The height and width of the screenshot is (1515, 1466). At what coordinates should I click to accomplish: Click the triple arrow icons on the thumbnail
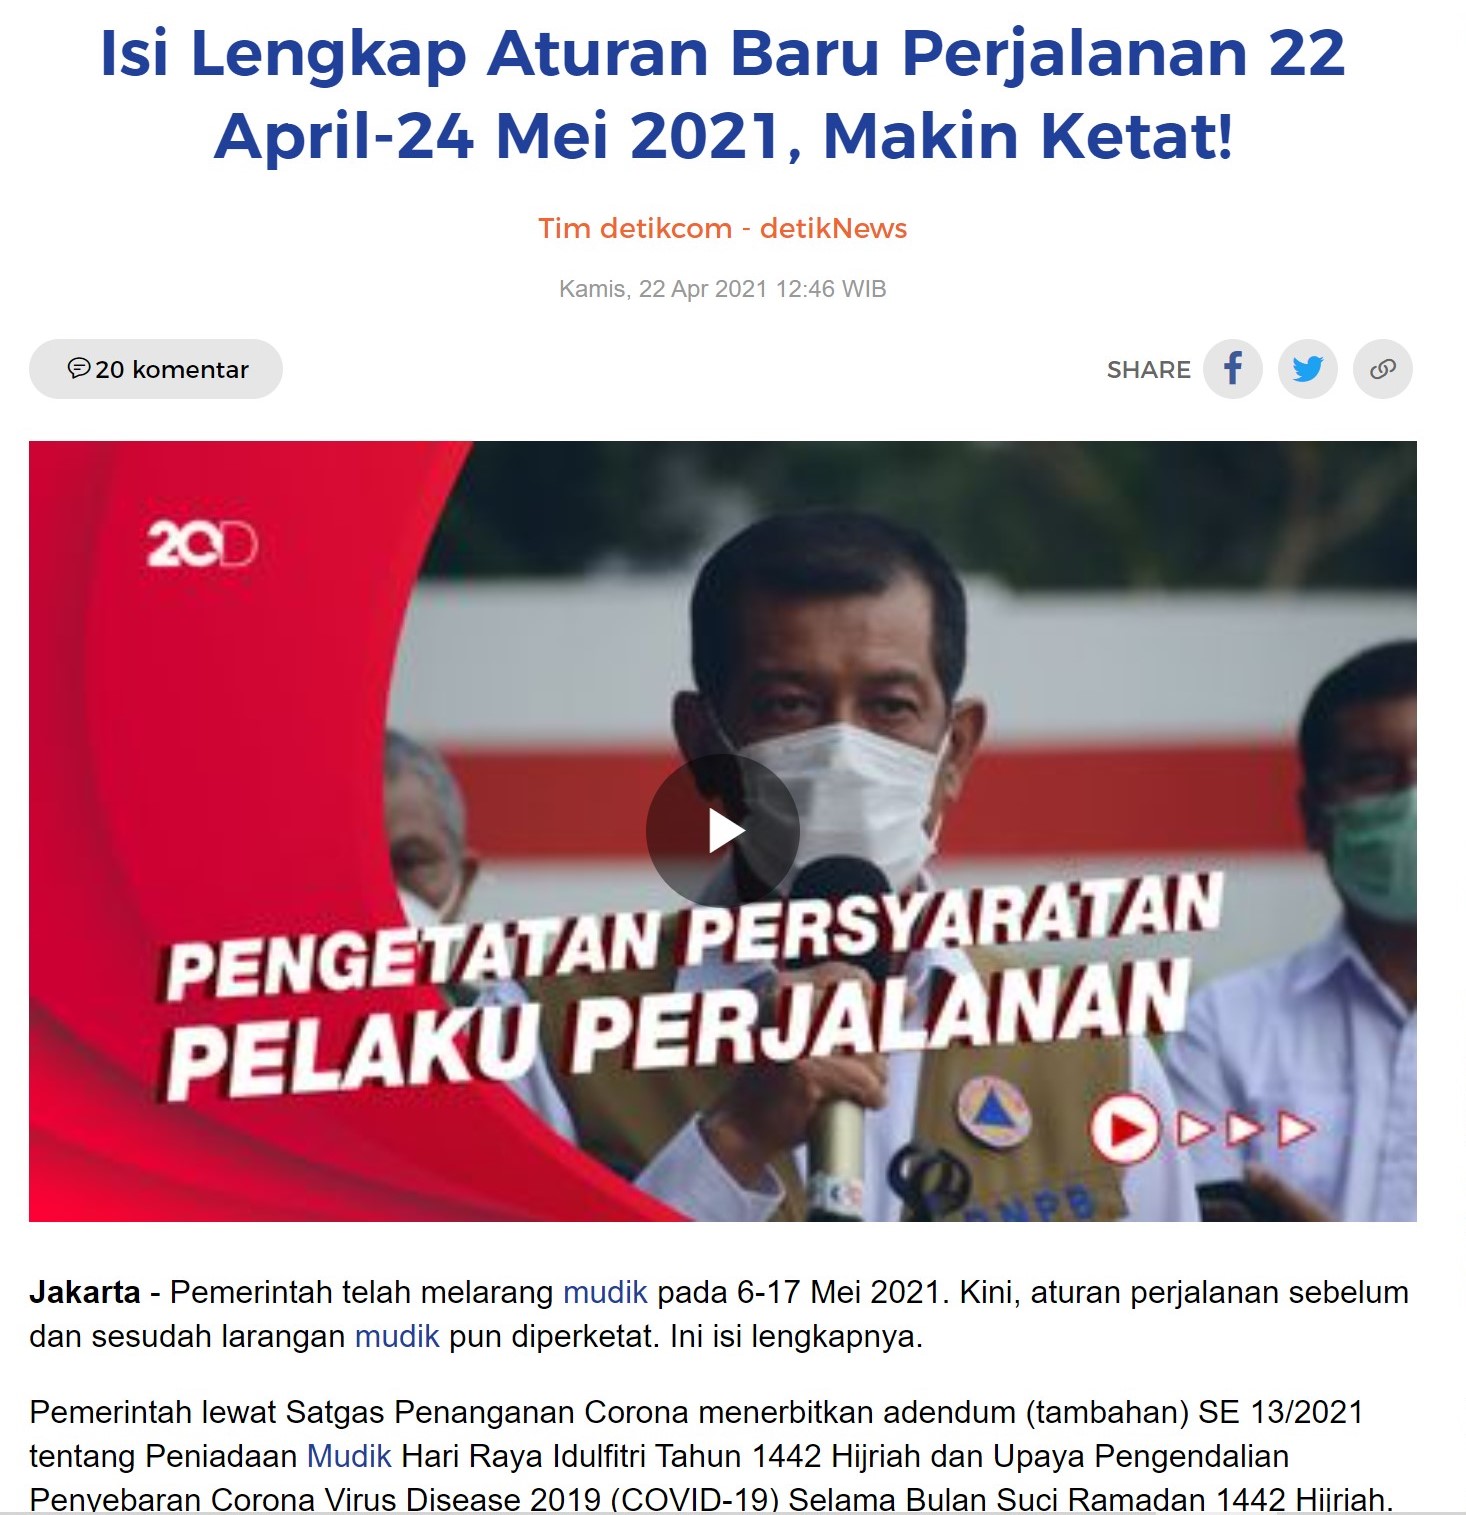pyautogui.click(x=1246, y=1129)
